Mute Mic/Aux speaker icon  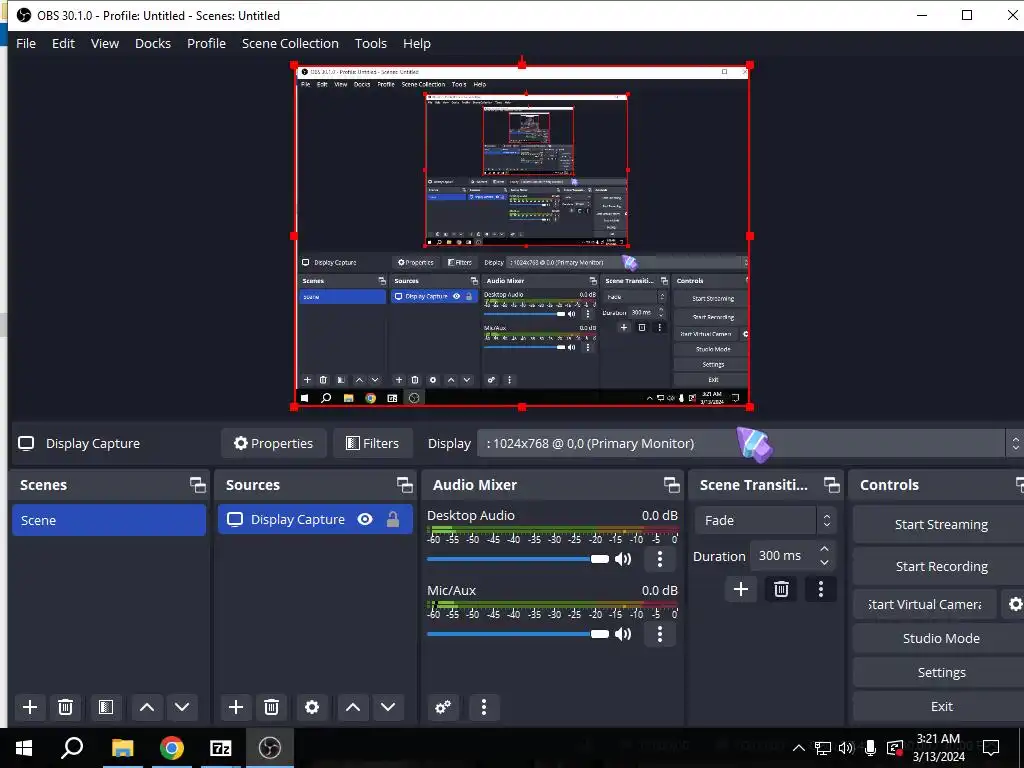pos(623,634)
